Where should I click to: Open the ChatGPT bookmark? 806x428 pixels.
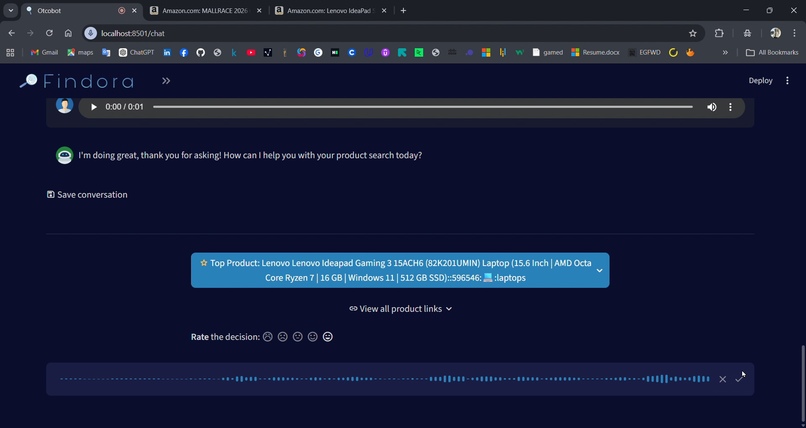pos(136,52)
